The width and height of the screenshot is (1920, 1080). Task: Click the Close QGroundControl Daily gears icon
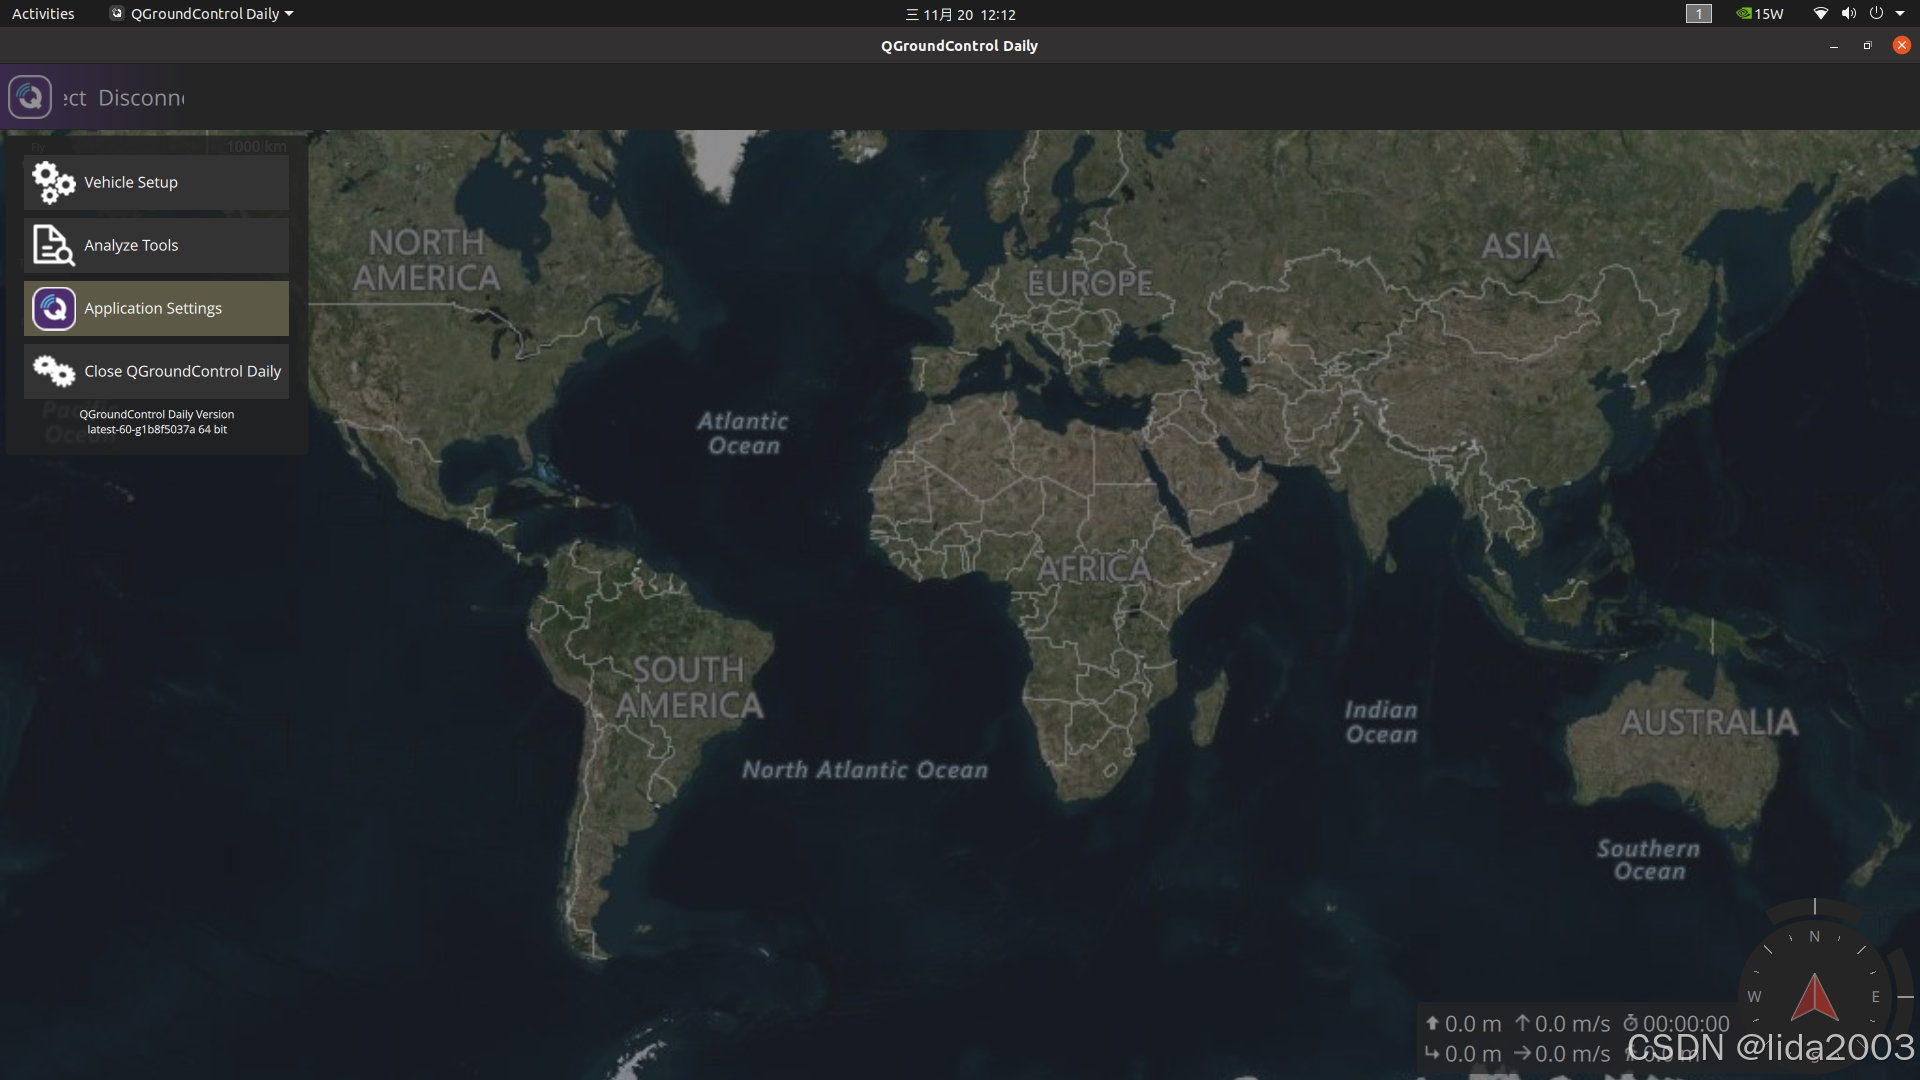tap(53, 372)
